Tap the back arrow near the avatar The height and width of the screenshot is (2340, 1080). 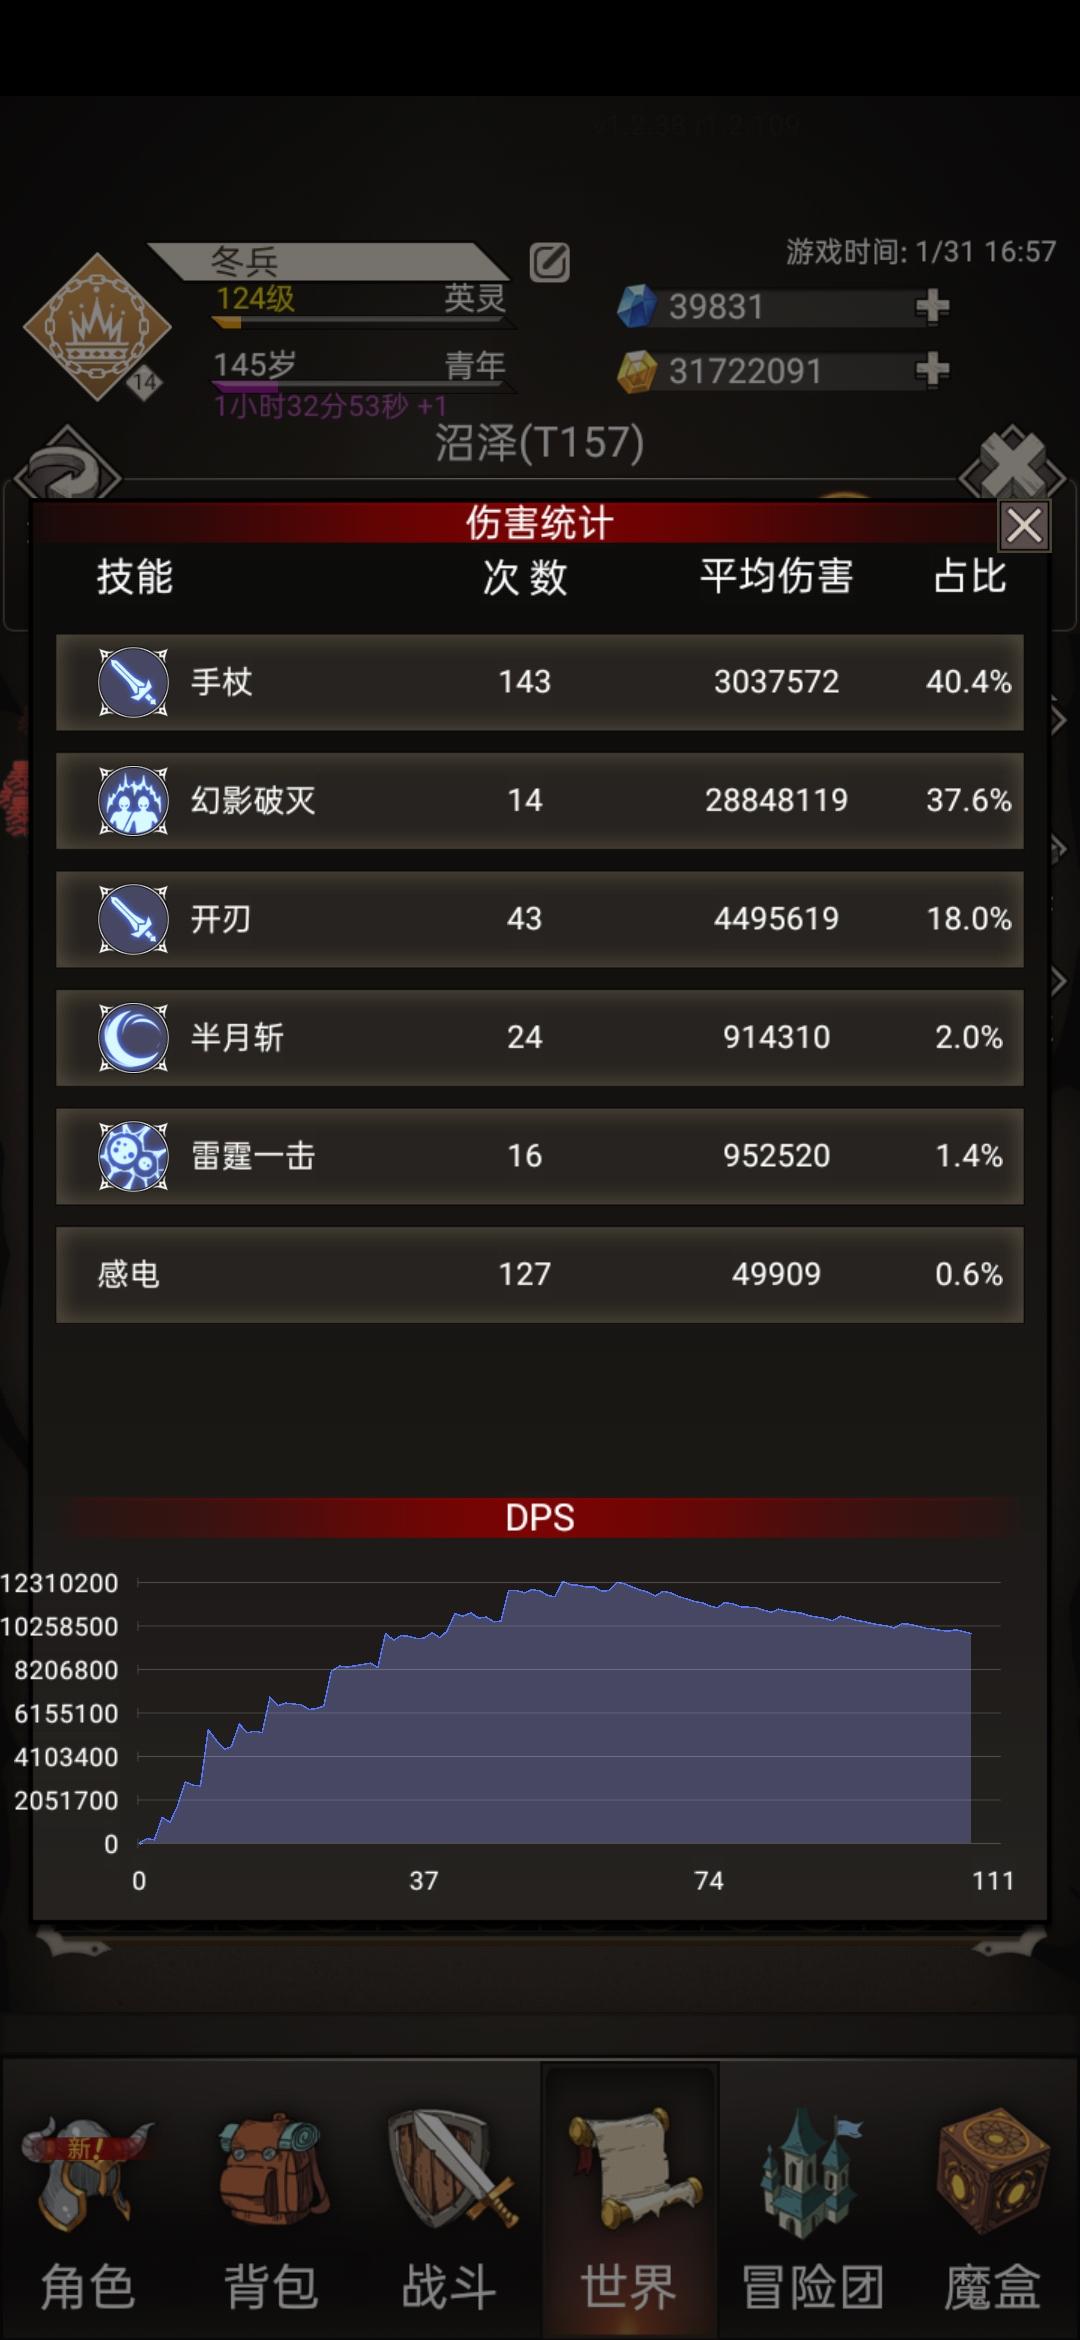(67, 465)
